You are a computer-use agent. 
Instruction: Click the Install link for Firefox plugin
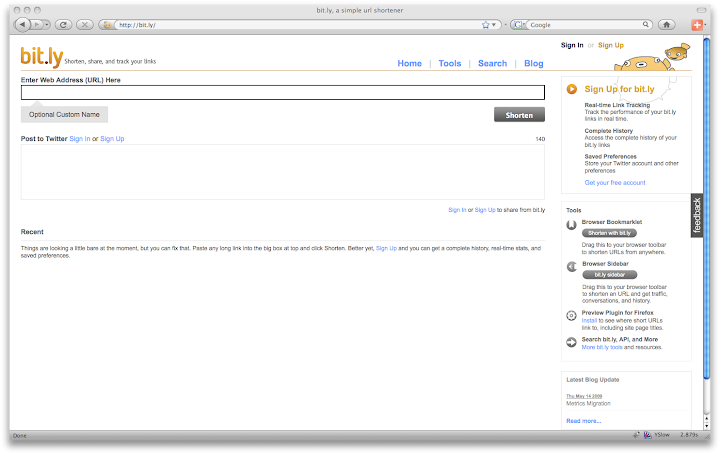click(x=589, y=320)
